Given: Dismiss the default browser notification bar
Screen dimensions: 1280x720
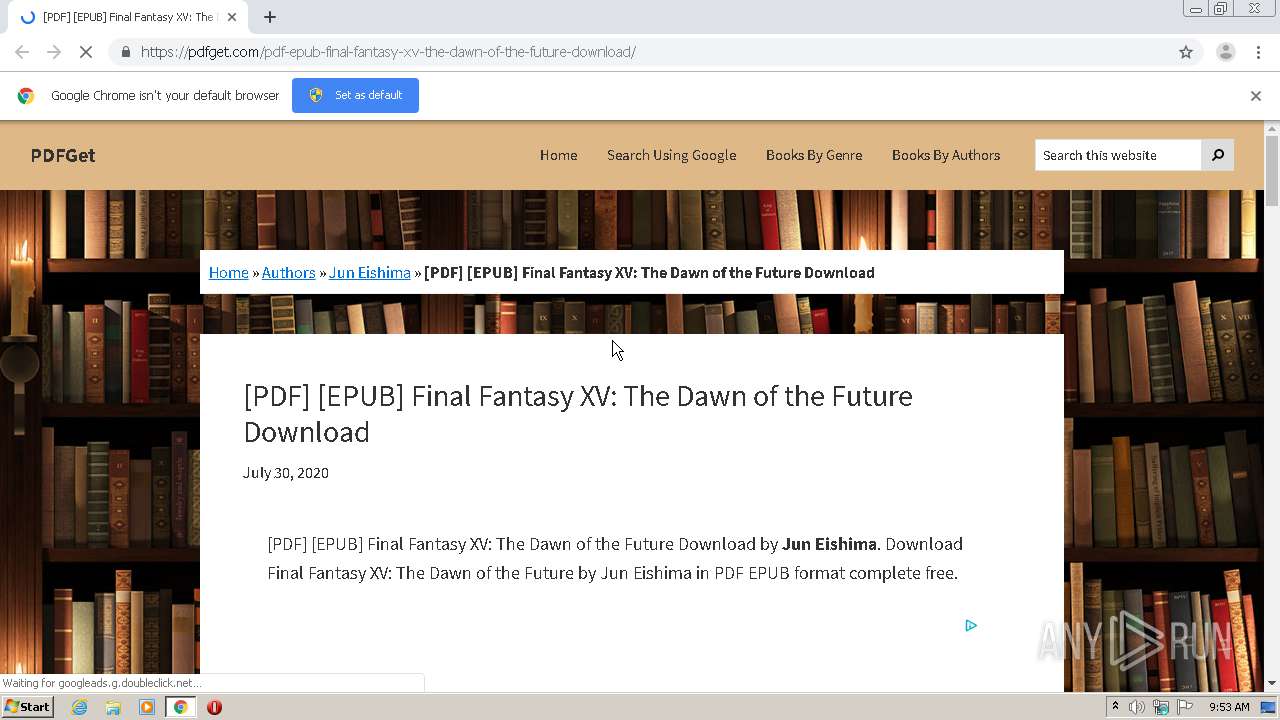Looking at the screenshot, I should pos(1256,96).
